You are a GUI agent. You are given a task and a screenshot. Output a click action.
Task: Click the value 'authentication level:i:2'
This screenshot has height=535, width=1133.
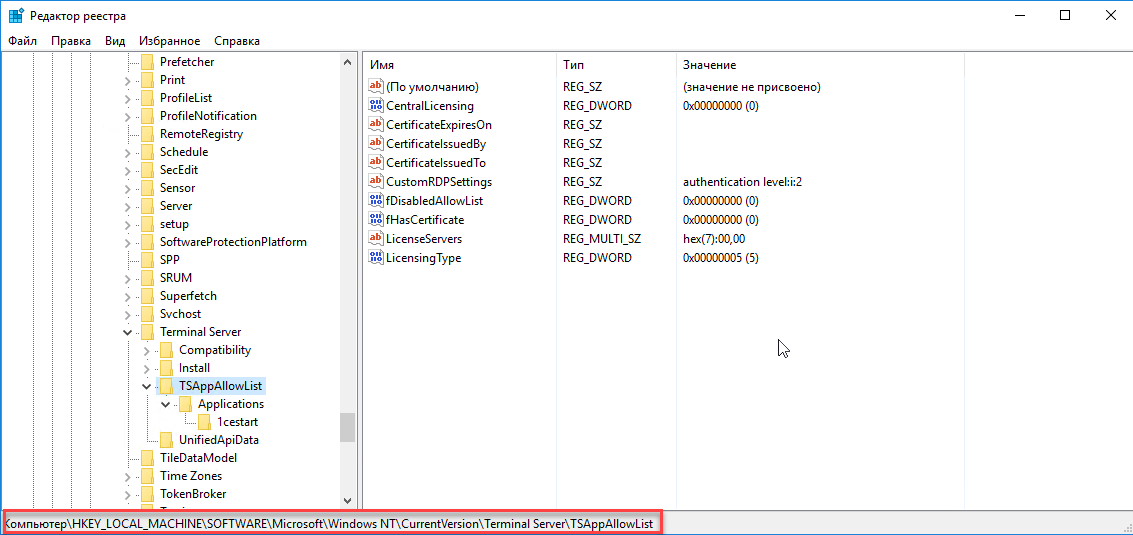(742, 181)
